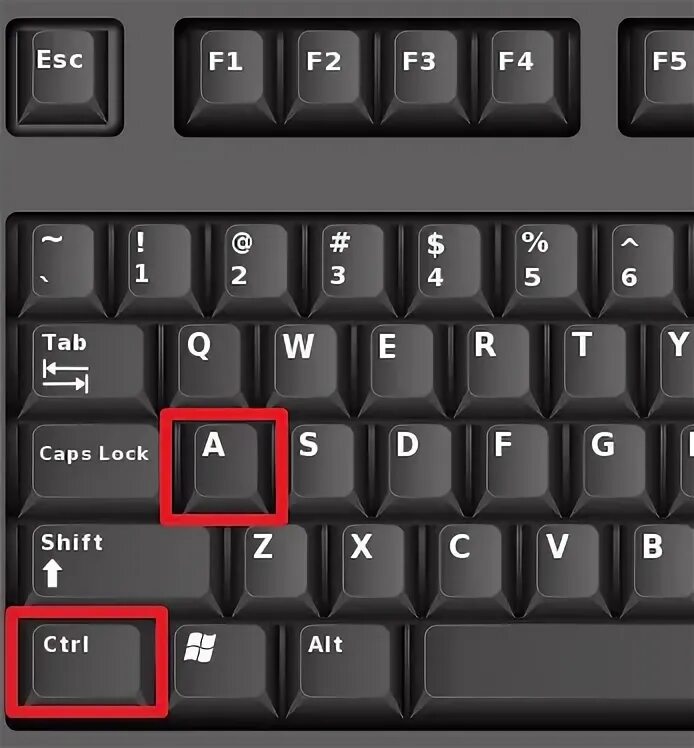Click the 5 key with percent sign
This screenshot has width=694, height=748.
pyautogui.click(x=546, y=268)
